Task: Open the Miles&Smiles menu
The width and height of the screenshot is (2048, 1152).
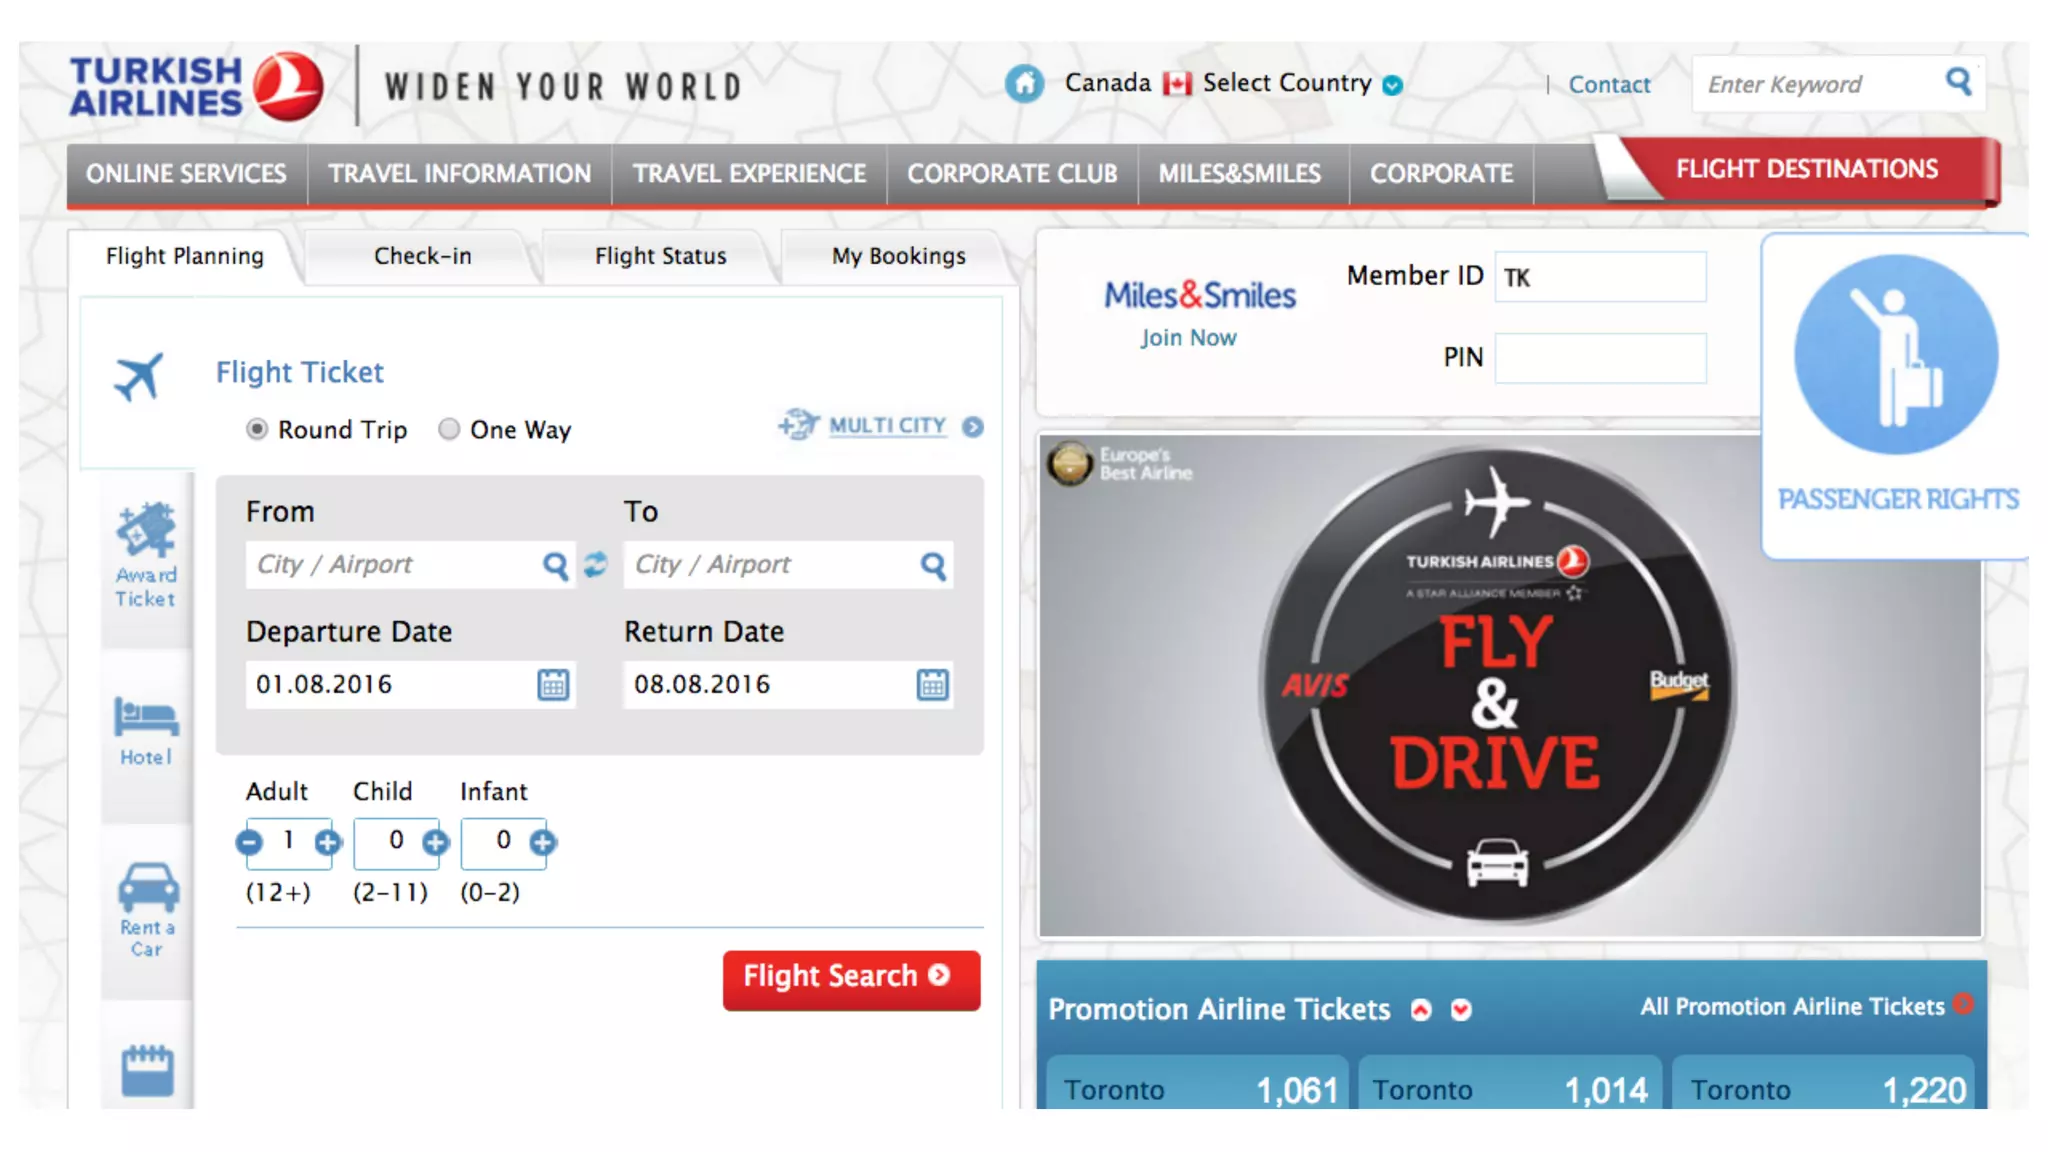Action: [1239, 174]
